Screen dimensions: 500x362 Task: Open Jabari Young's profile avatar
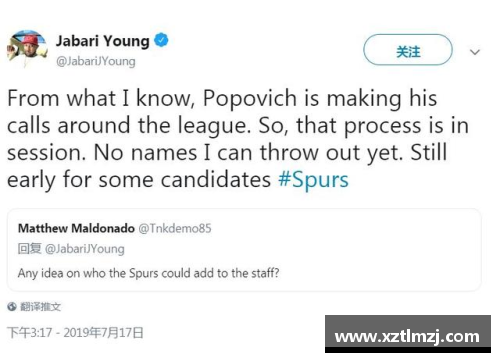[x=27, y=48]
